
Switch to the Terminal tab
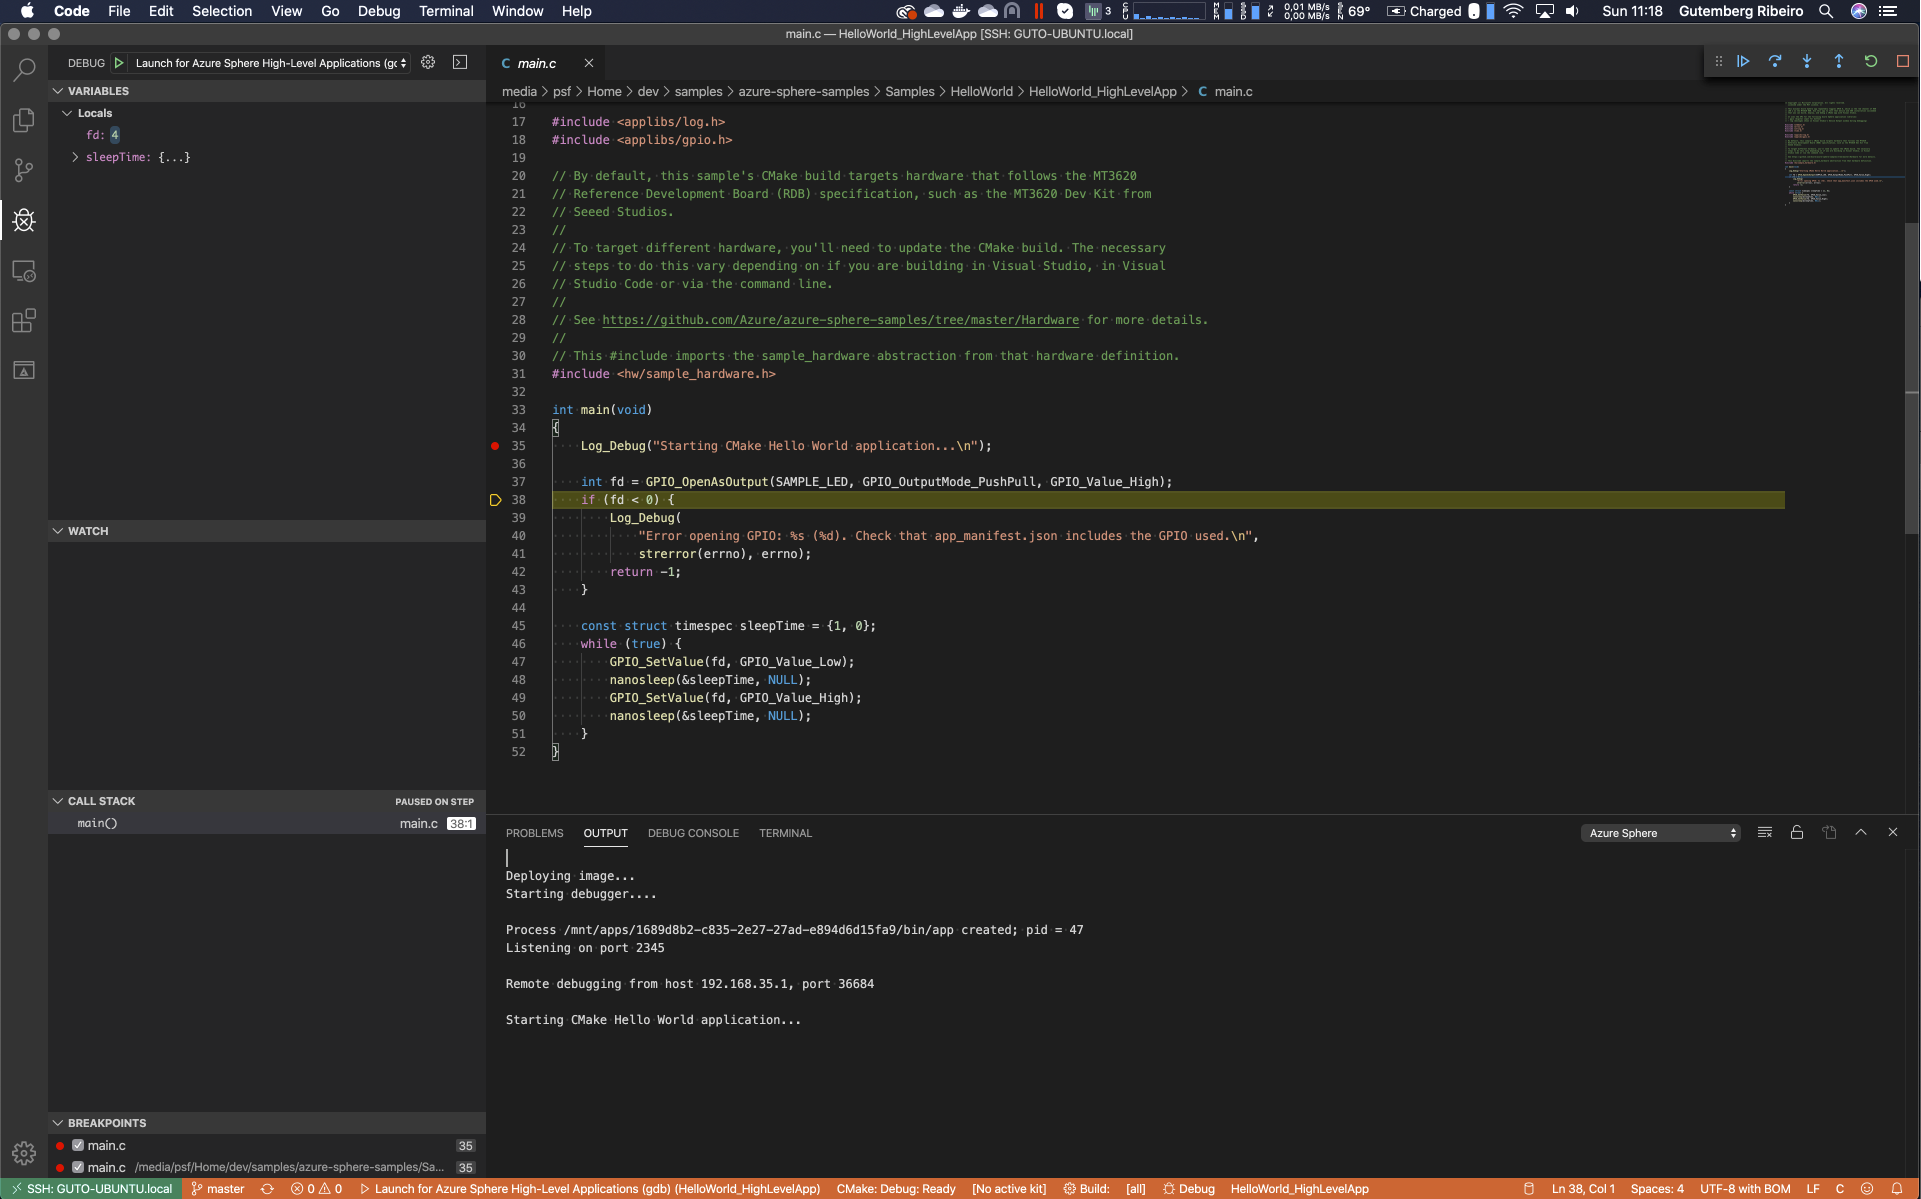(785, 832)
